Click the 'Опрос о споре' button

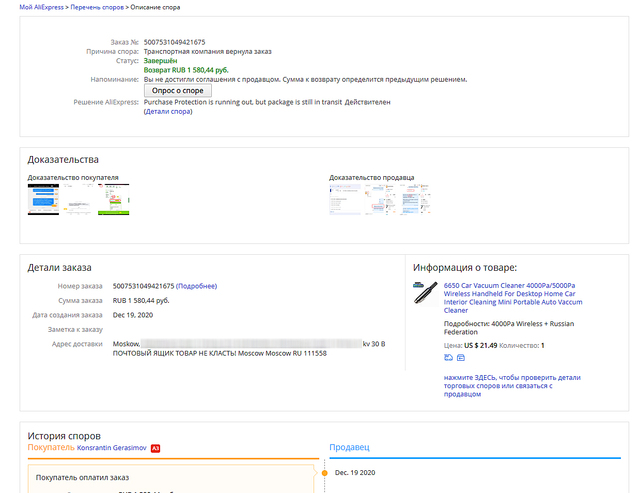178,91
